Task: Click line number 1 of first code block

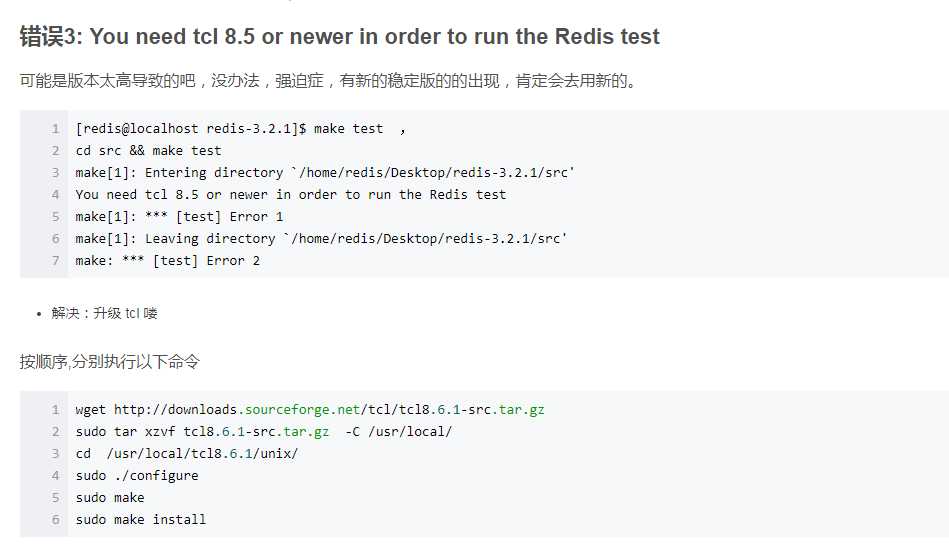Action: point(56,129)
